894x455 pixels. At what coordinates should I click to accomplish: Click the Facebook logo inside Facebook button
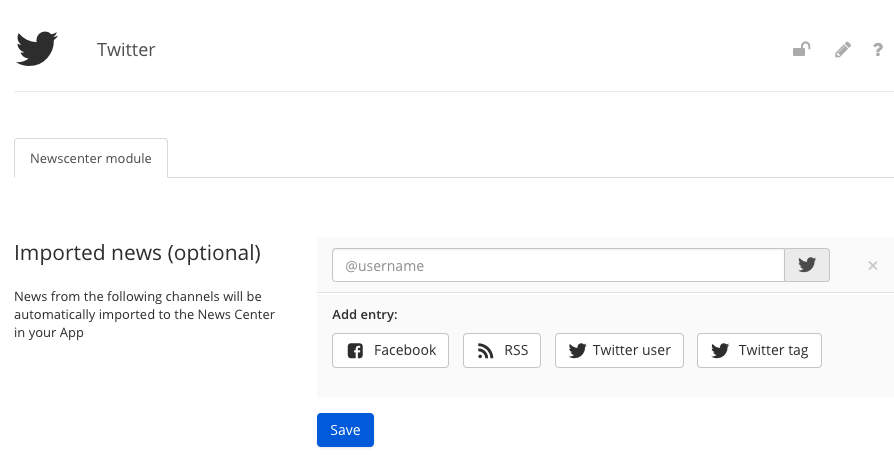click(355, 351)
